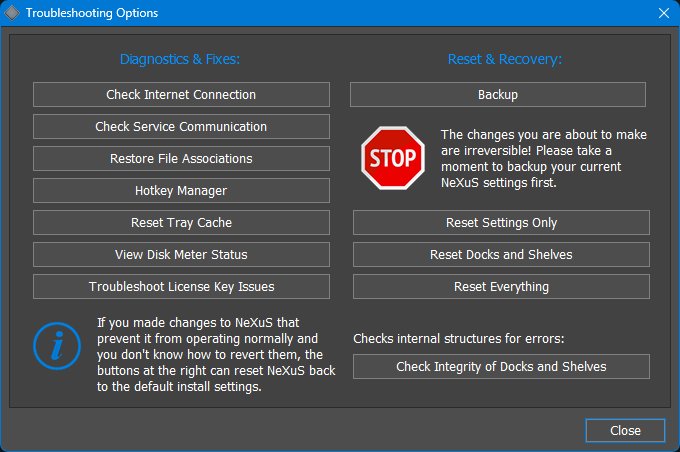The height and width of the screenshot is (452, 680).
Task: Choose Troubleshoot License Key Issues
Action: pos(181,287)
